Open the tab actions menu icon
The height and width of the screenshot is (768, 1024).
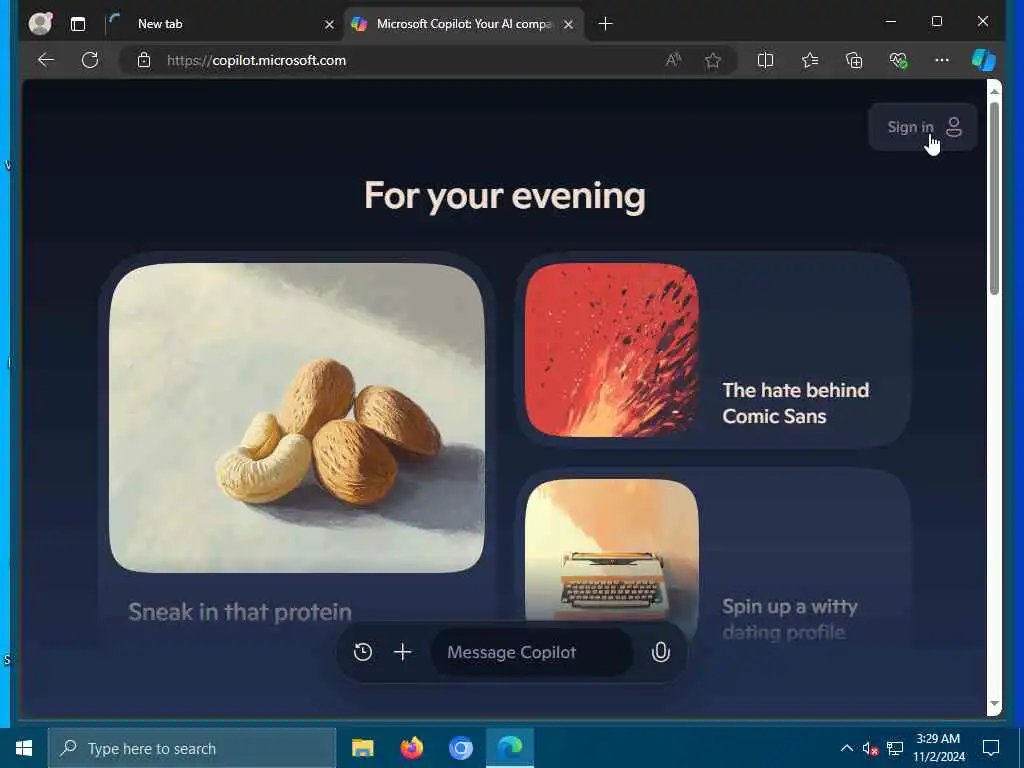point(78,24)
